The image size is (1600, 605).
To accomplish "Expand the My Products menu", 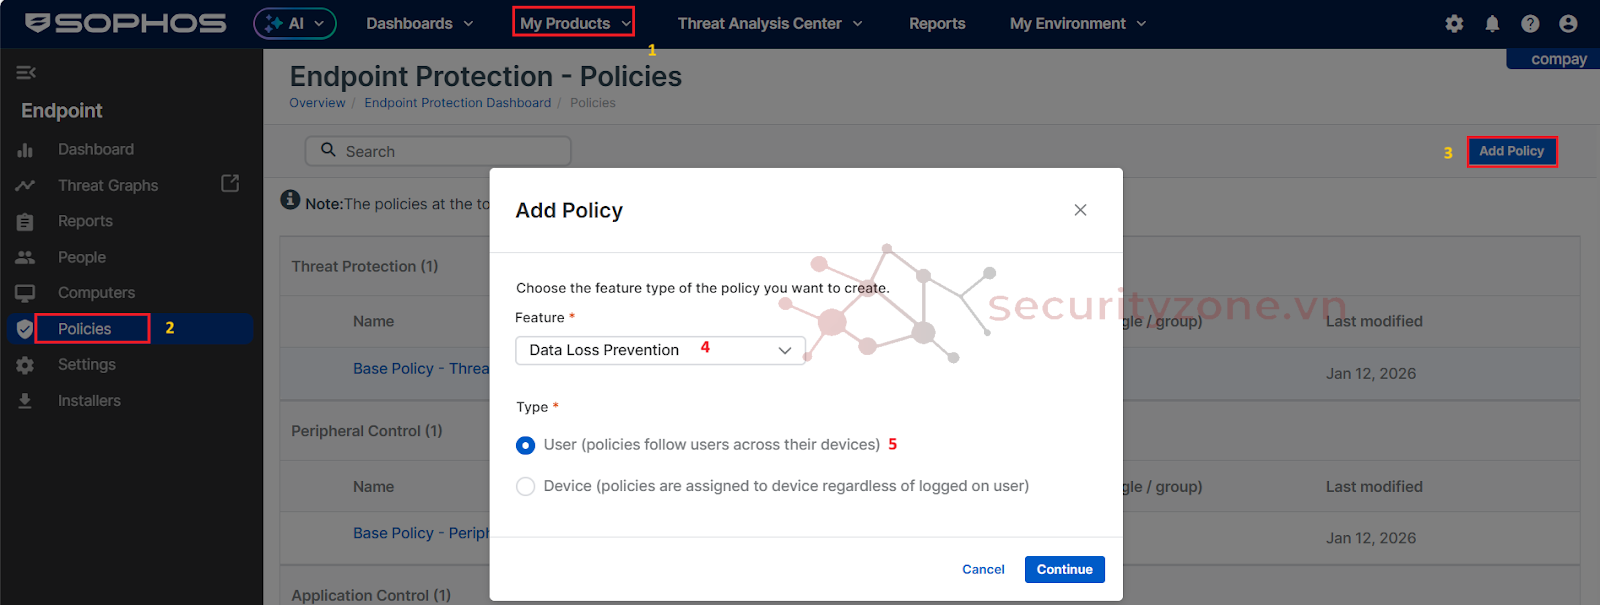I will tap(574, 23).
